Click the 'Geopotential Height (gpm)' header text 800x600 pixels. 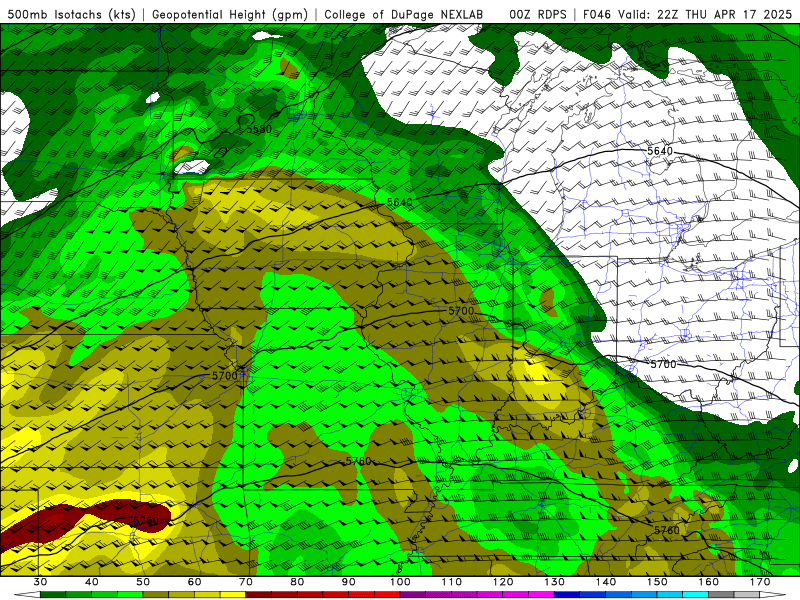(230, 15)
